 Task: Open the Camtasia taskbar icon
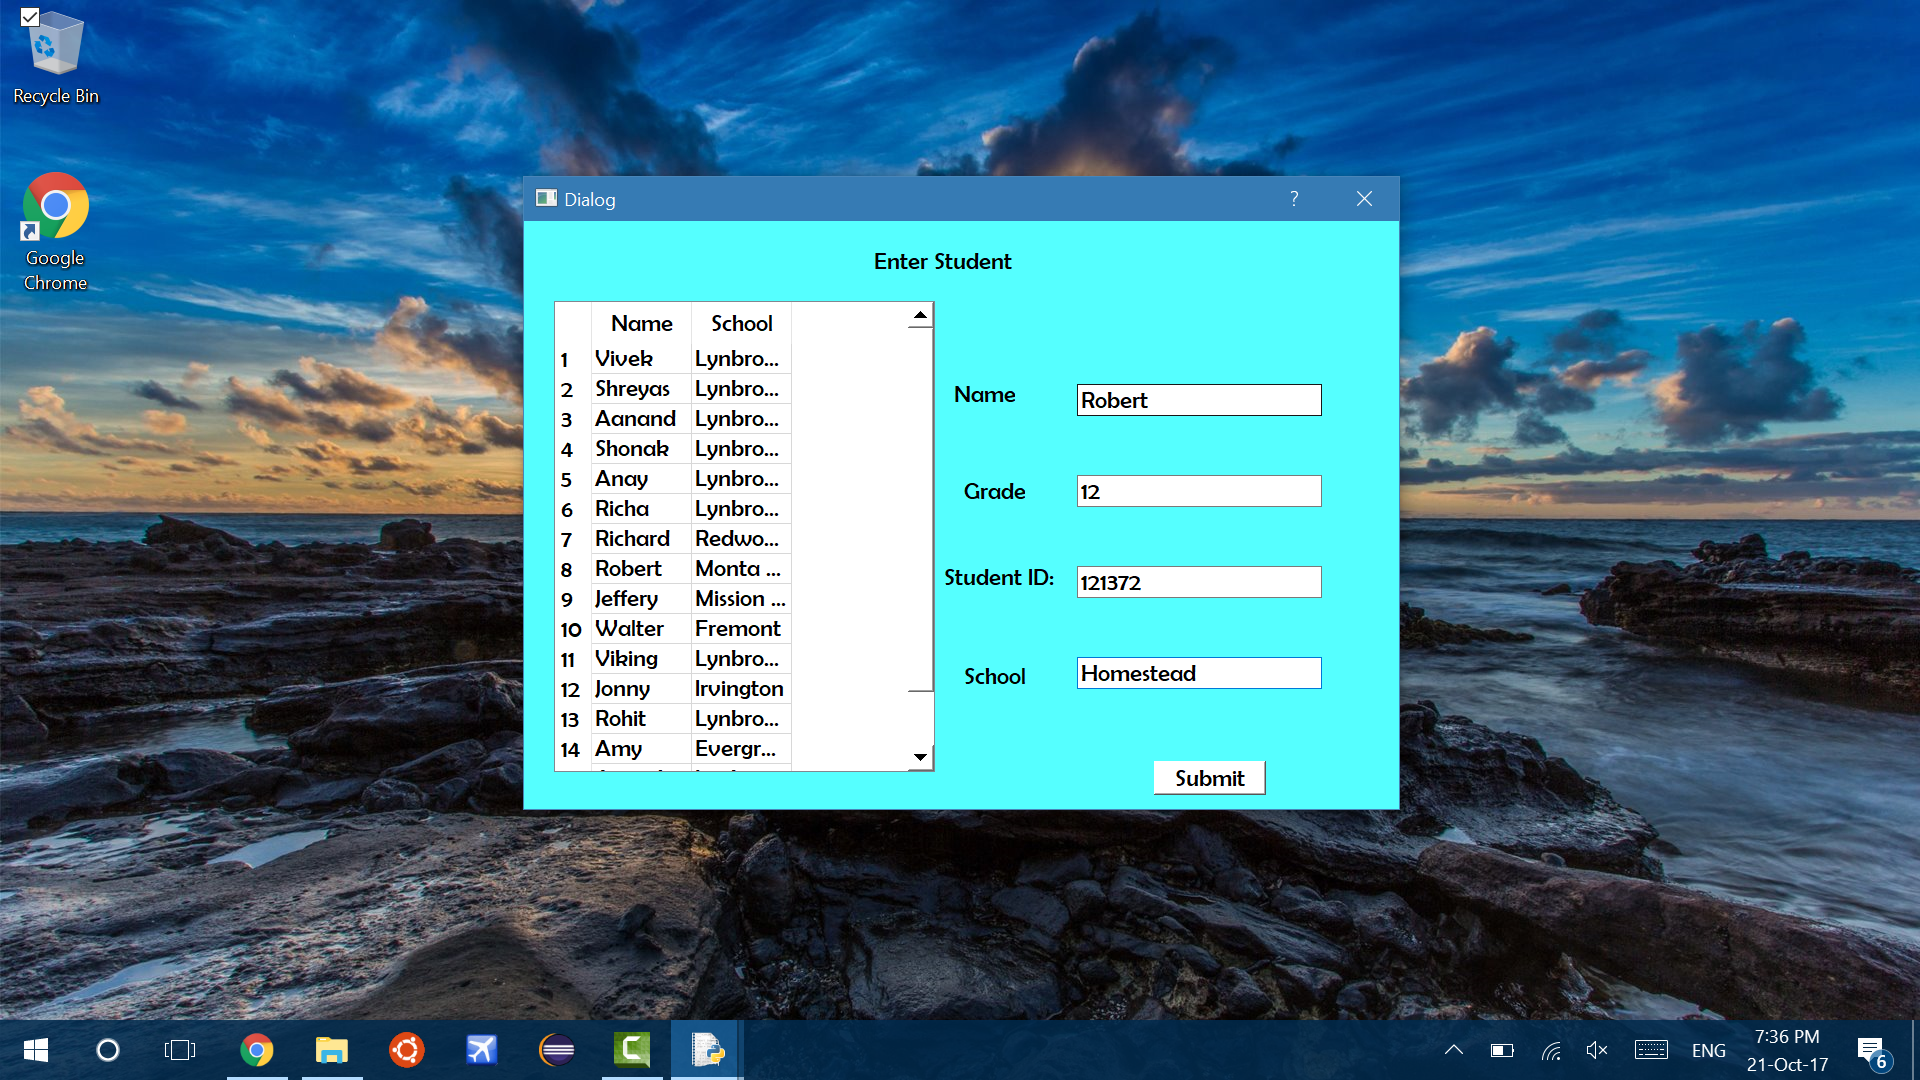click(632, 1050)
